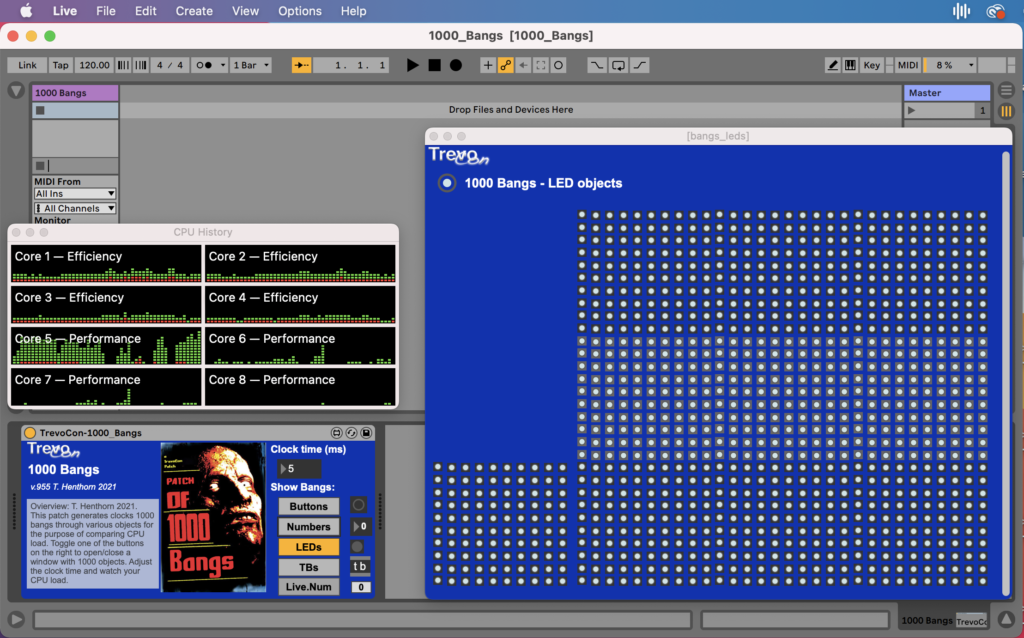The width and height of the screenshot is (1024, 638).
Task: Toggle the metronome in the control bar
Action: pyautogui.click(x=204, y=65)
